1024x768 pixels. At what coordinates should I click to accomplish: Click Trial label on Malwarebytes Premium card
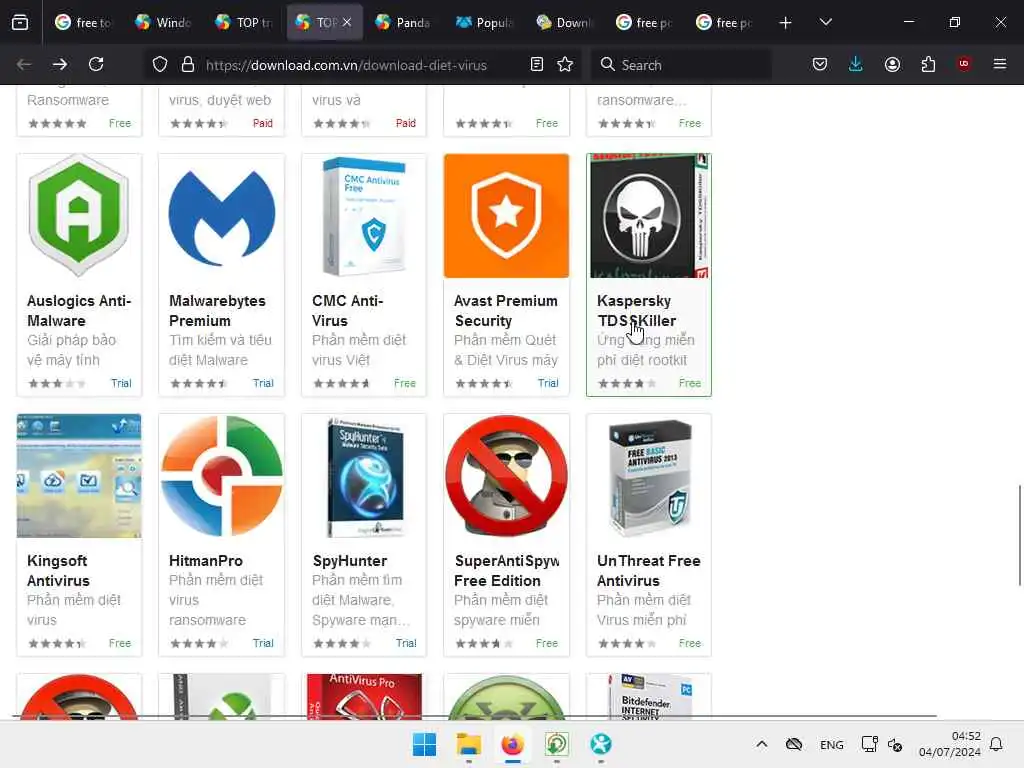(x=263, y=383)
